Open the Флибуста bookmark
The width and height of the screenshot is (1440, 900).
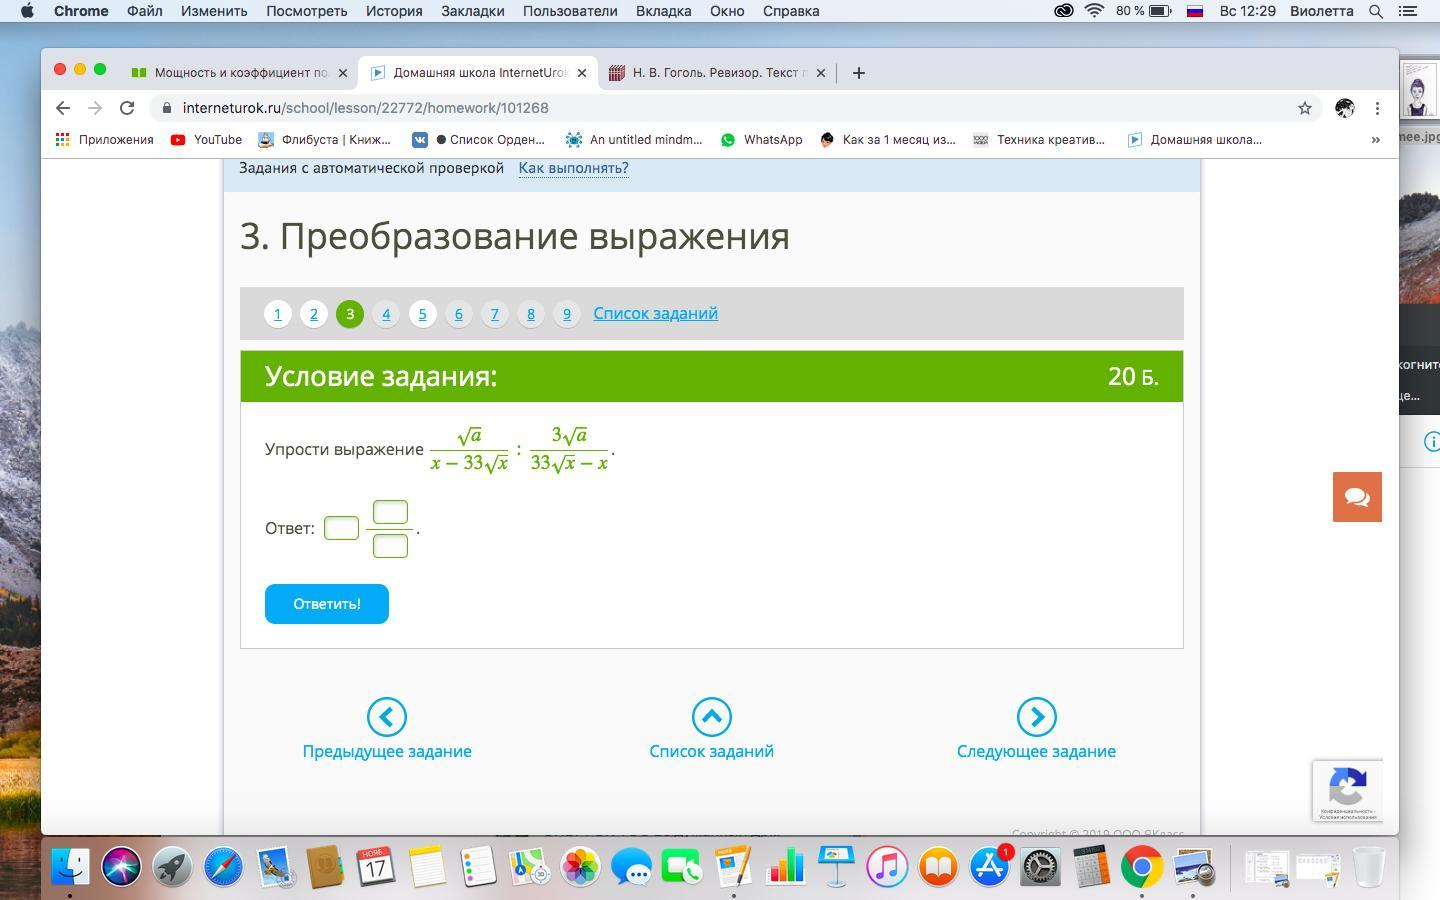(324, 140)
